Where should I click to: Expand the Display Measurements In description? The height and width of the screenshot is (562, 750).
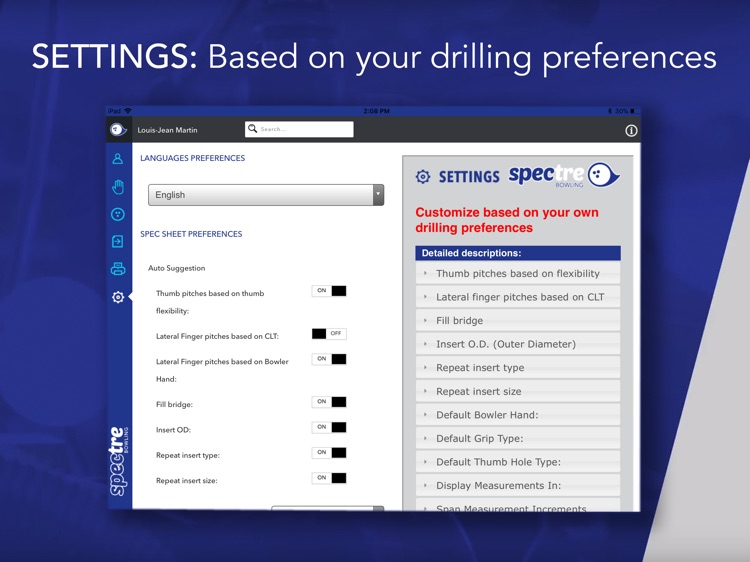(x=518, y=485)
